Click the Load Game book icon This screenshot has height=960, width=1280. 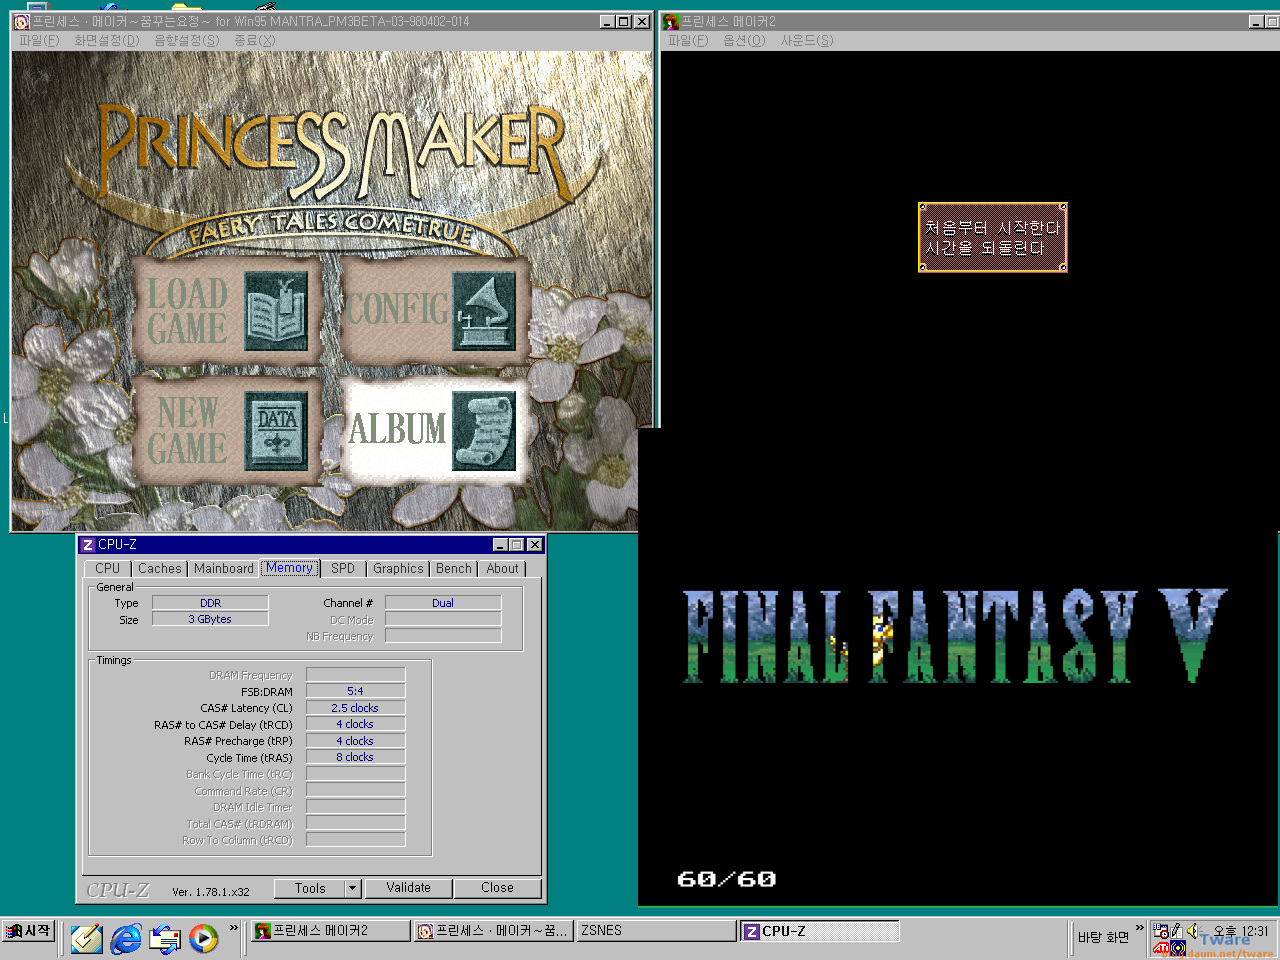[x=277, y=312]
